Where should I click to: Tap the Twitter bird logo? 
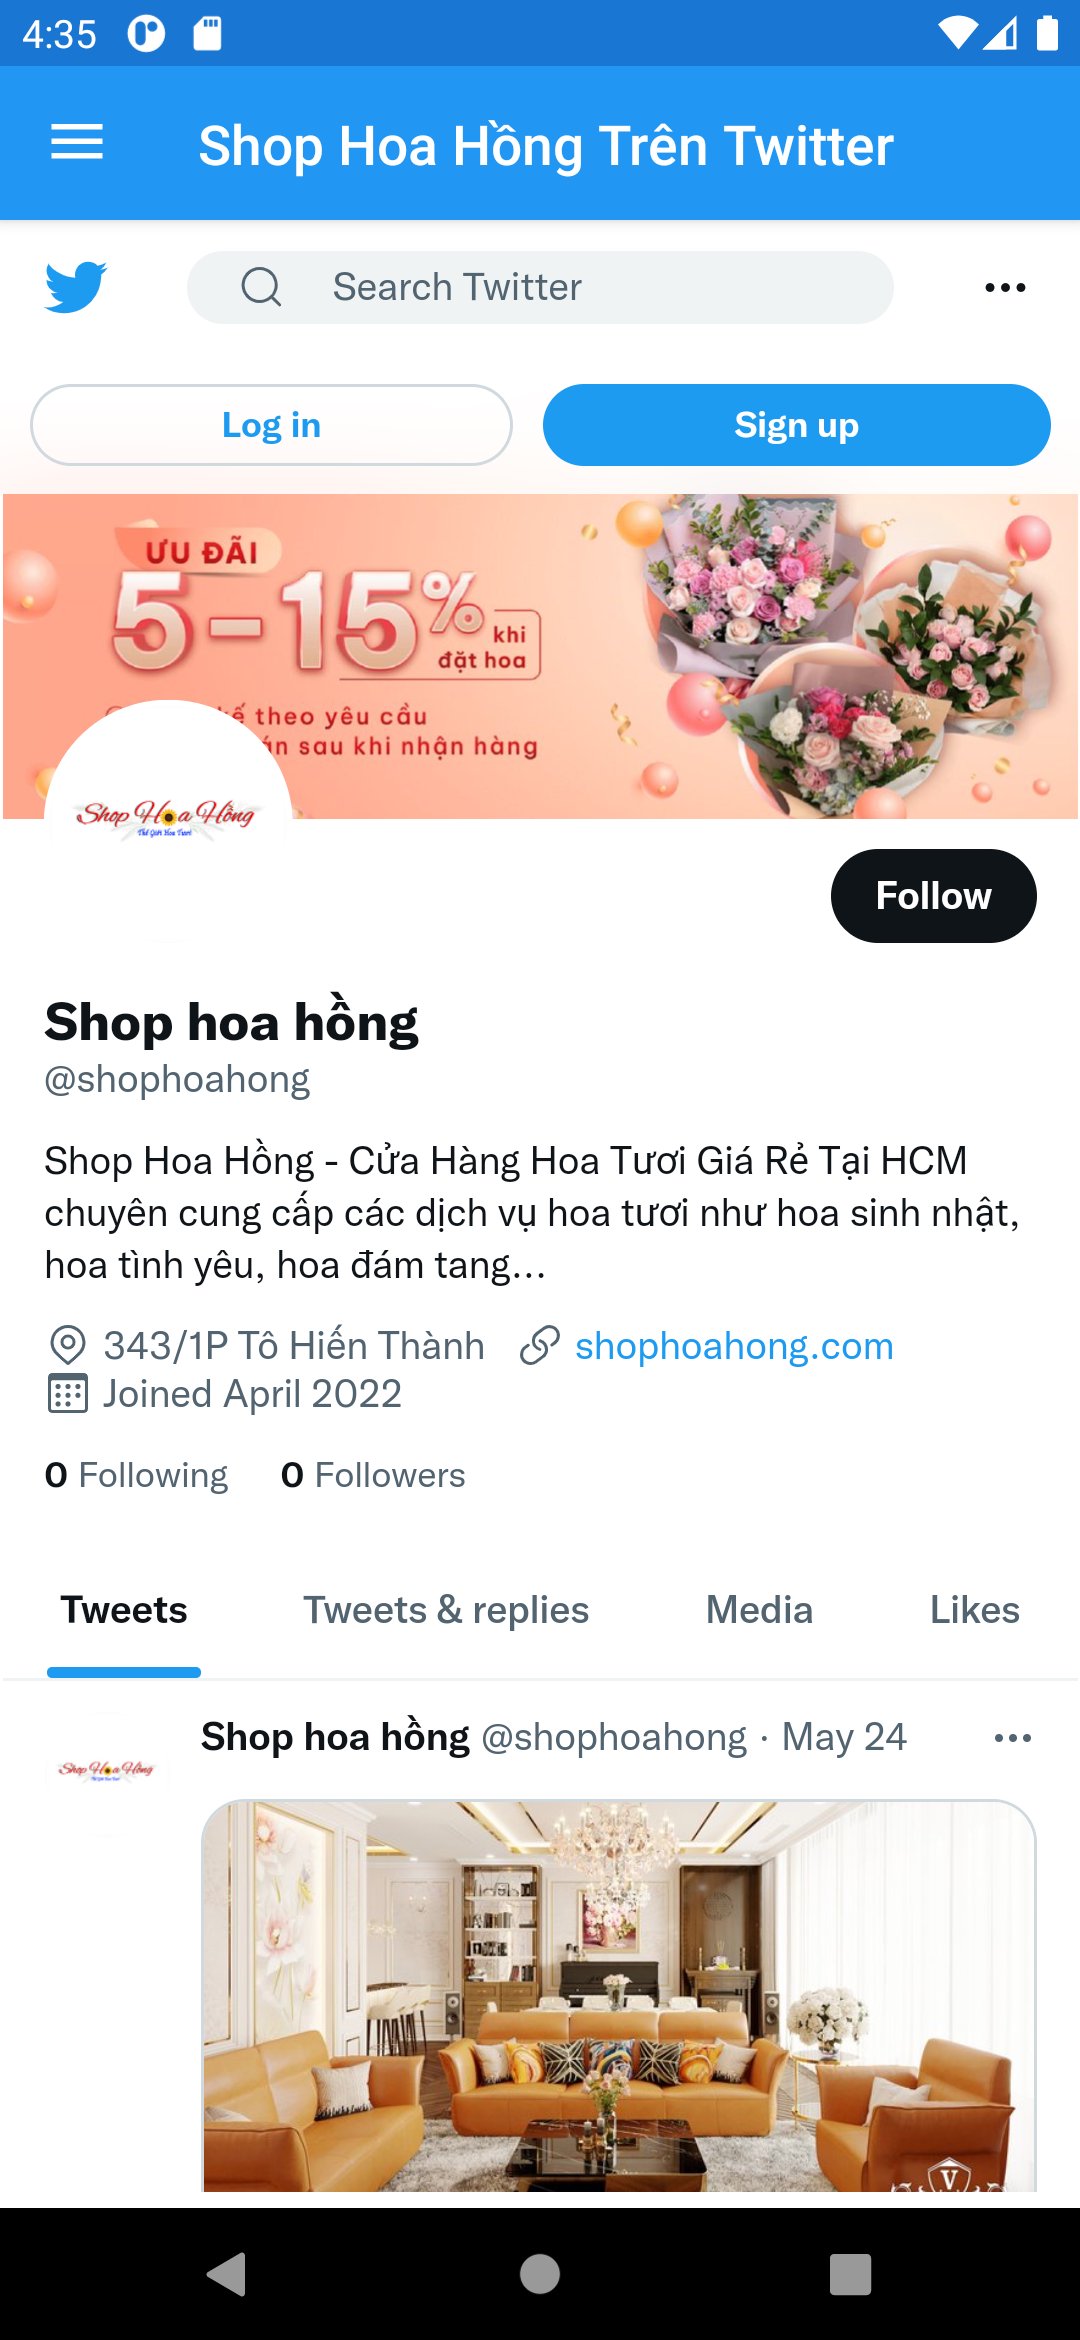pos(76,287)
